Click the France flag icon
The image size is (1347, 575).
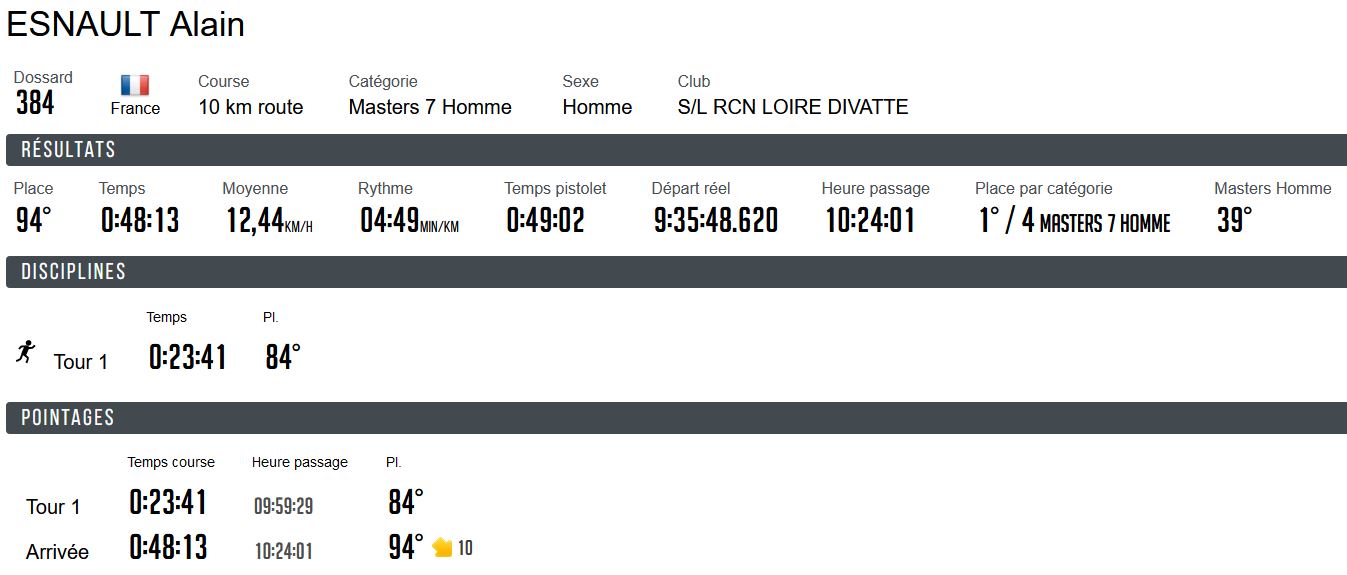click(135, 85)
